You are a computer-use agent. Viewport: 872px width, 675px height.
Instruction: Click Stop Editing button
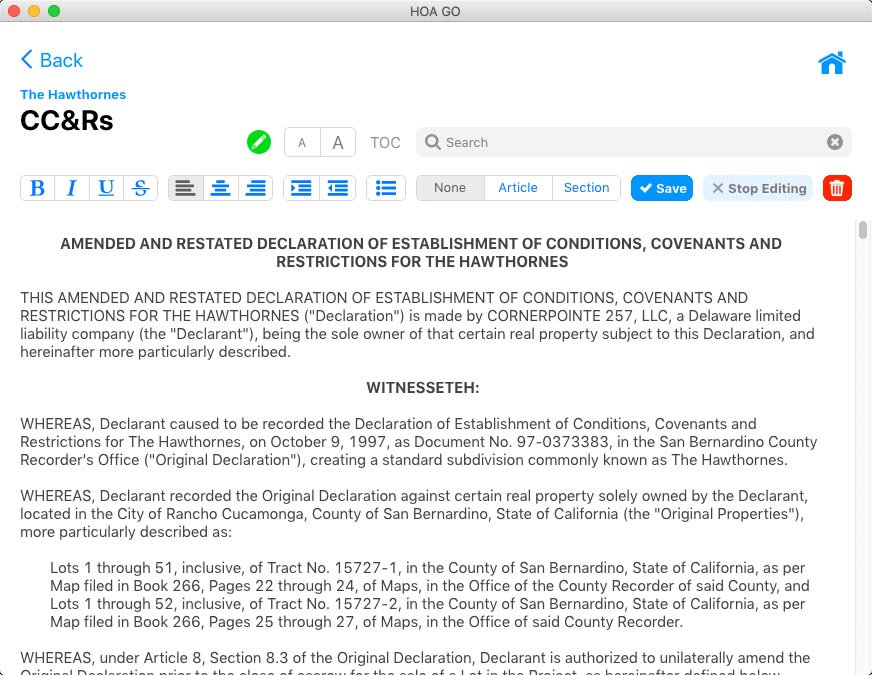758,188
